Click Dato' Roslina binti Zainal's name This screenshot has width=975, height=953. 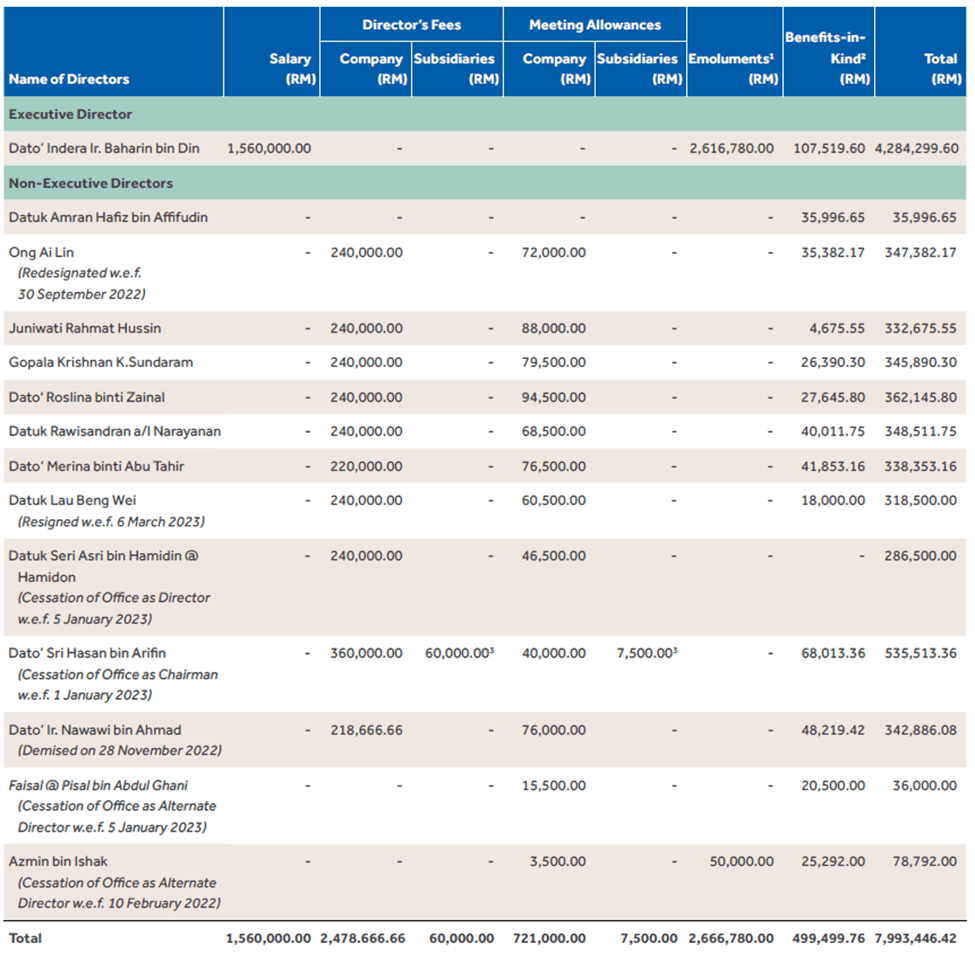coord(87,397)
